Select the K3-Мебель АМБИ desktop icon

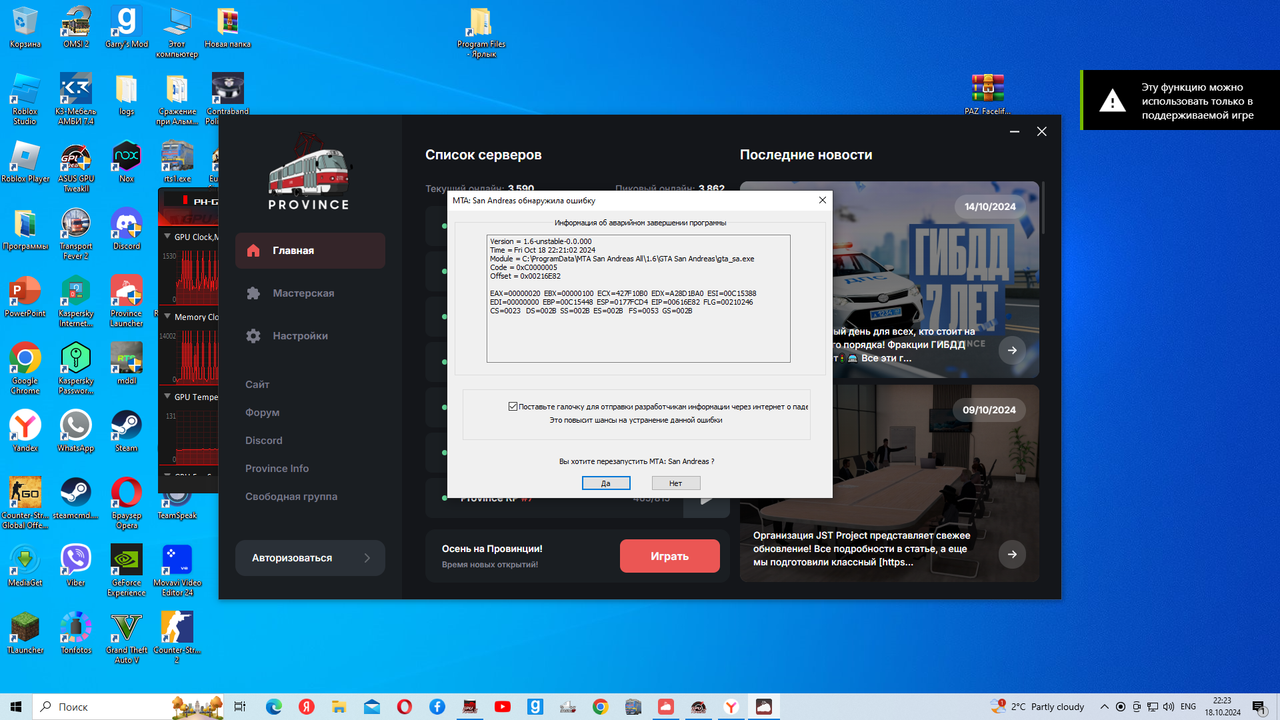pyautogui.click(x=76, y=98)
